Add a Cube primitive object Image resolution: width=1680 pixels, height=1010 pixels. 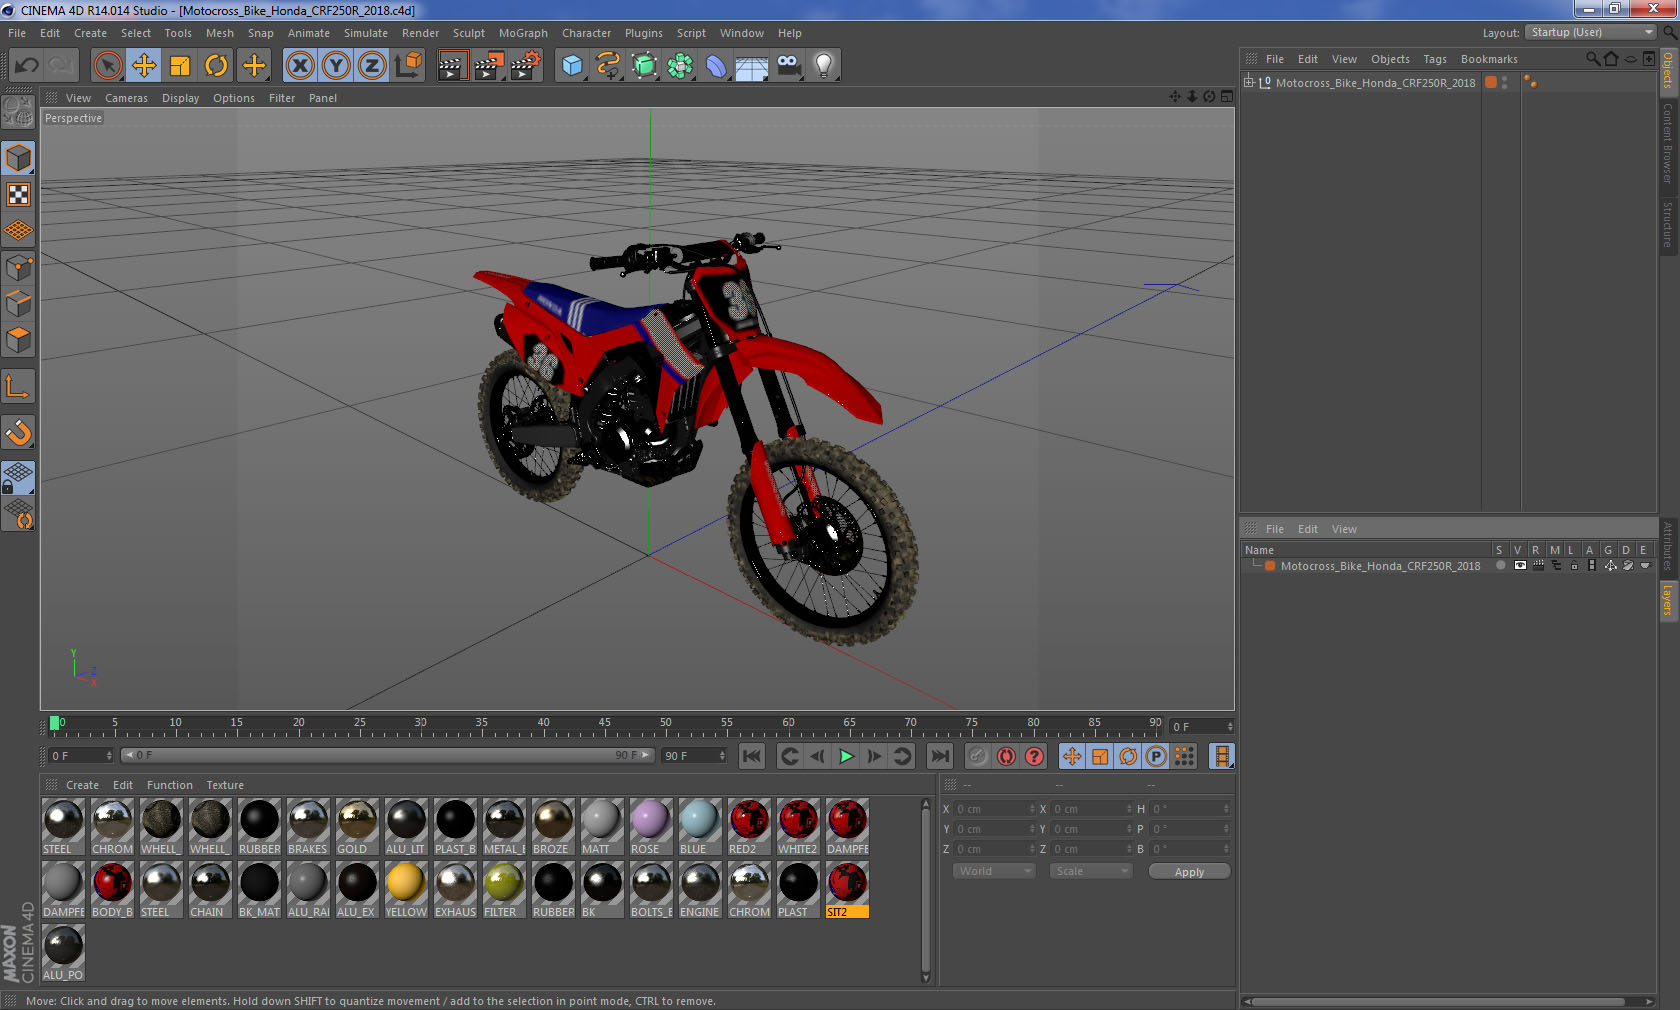[x=572, y=66]
